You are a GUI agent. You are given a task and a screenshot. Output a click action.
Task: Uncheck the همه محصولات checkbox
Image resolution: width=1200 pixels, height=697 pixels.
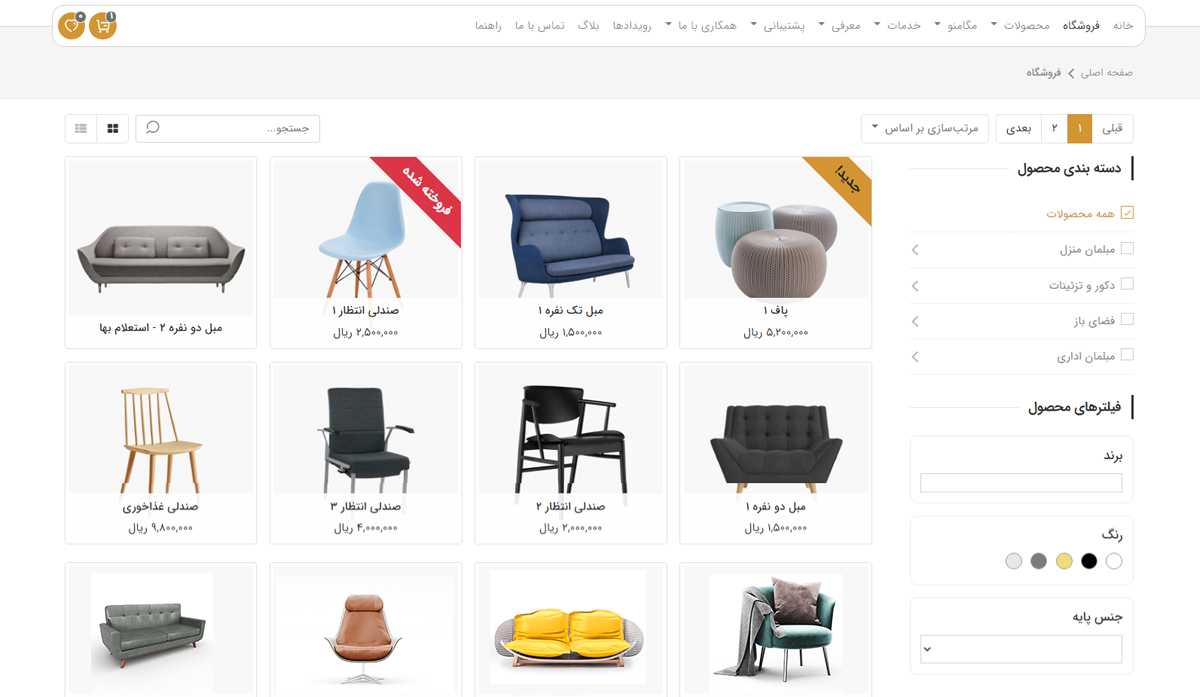1128,213
